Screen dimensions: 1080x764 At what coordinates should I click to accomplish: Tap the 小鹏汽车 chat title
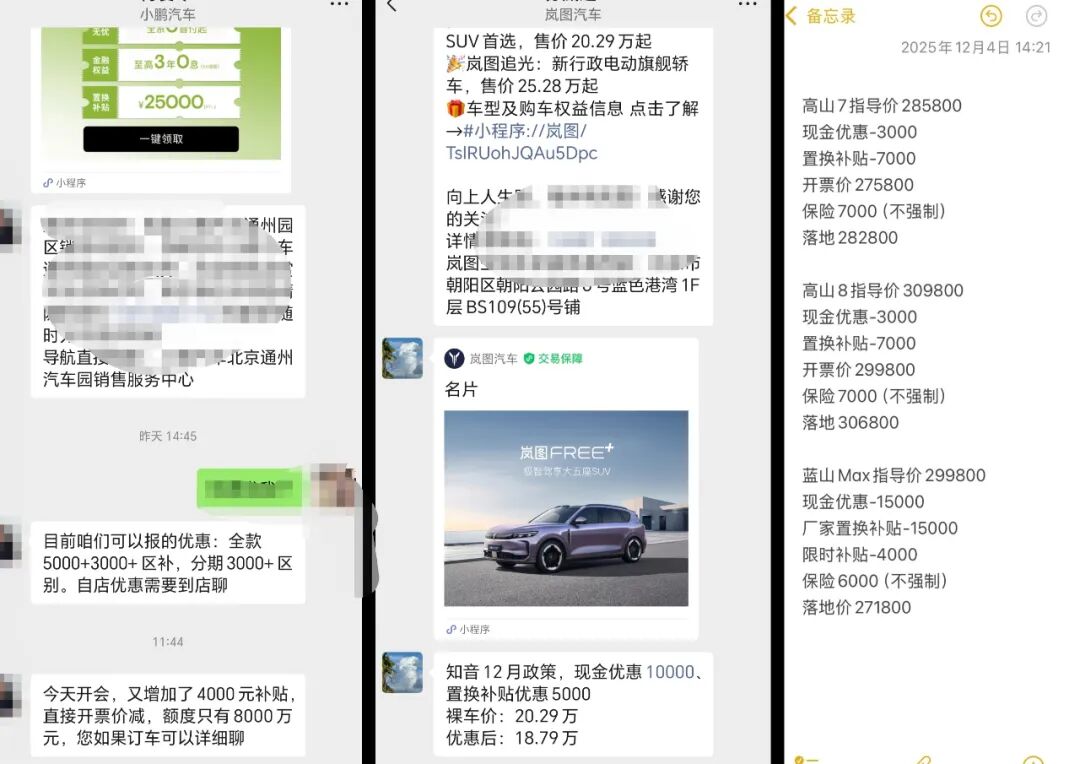167,14
